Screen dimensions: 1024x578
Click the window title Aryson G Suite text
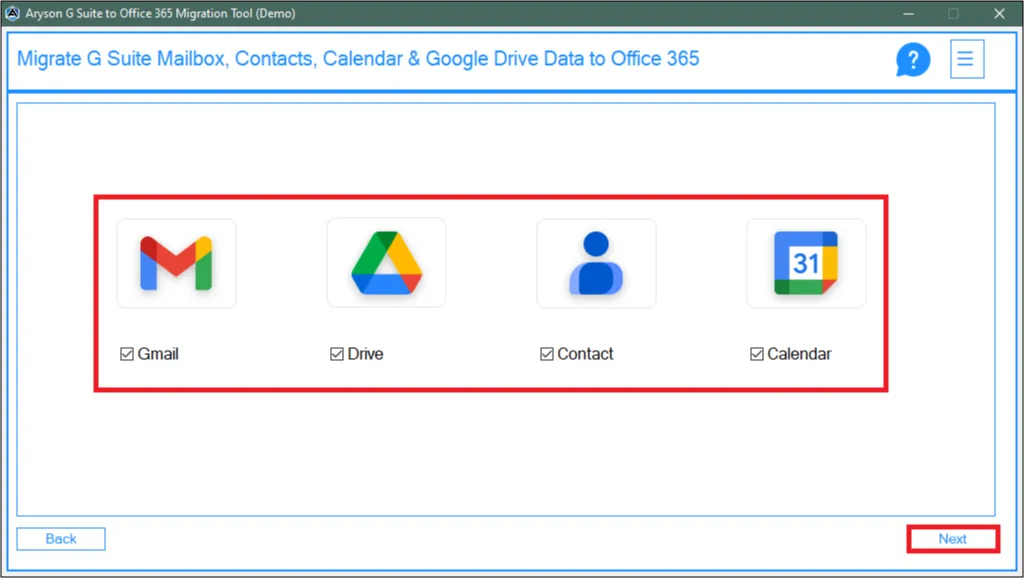(160, 13)
